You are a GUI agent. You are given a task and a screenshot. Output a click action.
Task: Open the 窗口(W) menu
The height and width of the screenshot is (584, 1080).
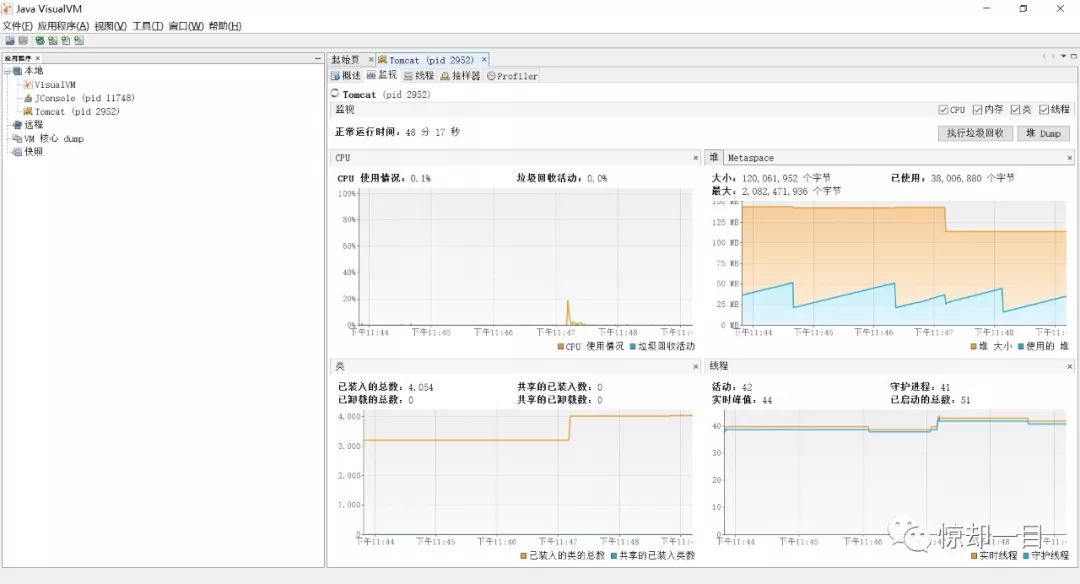click(186, 26)
